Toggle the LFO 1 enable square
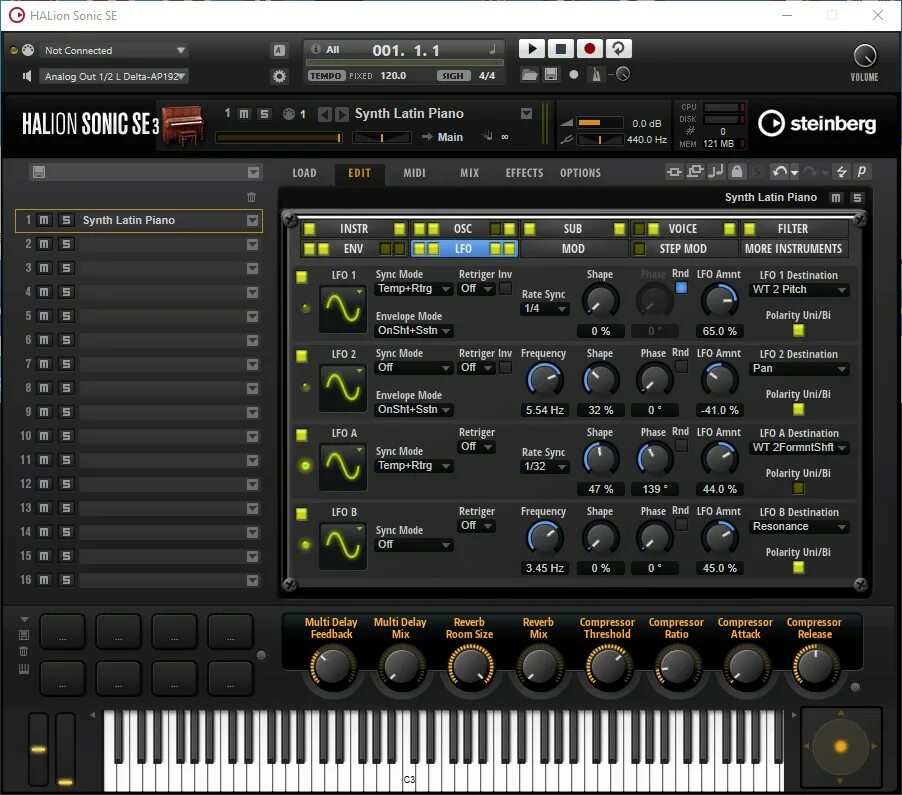This screenshot has width=902, height=795. pos(301,277)
